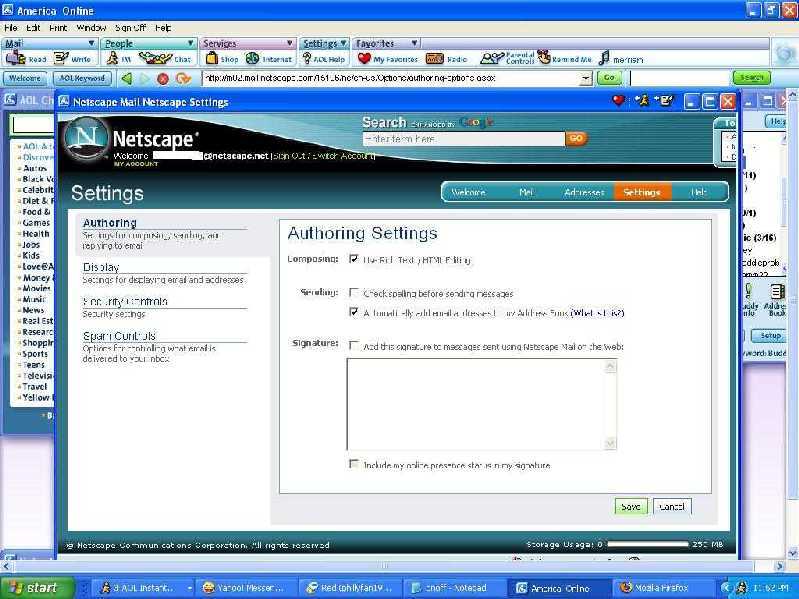Click the music note icon in toolbar
Screen dimensions: 799x599
(x=604, y=58)
